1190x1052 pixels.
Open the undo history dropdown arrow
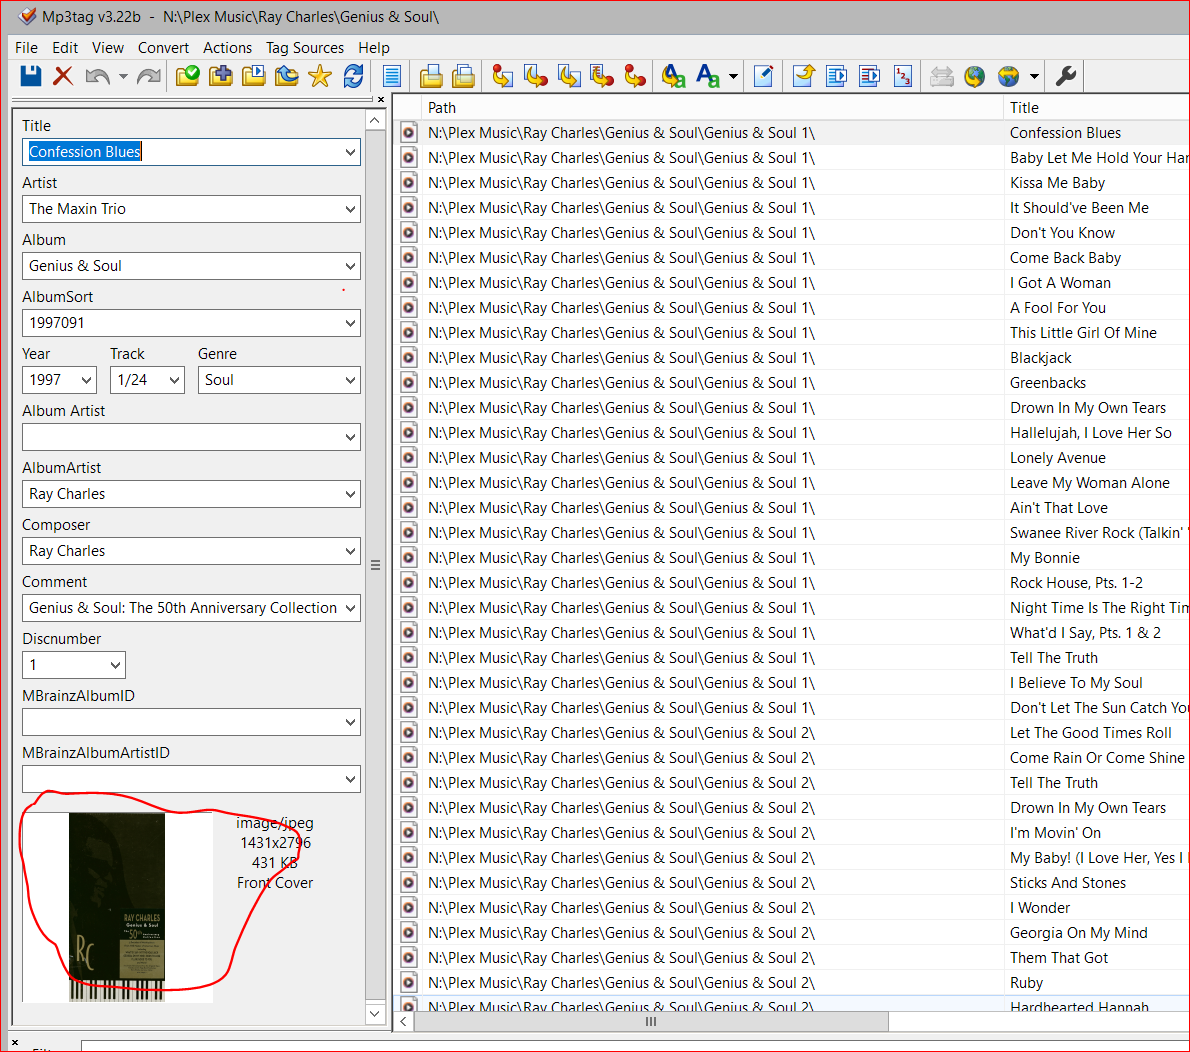pyautogui.click(x=123, y=76)
